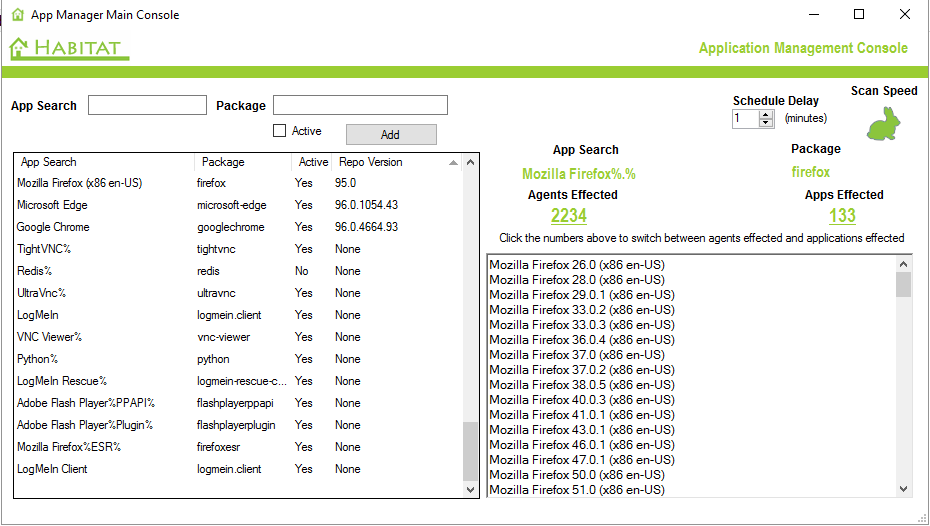
Task: Sort by the Active column header
Action: pyautogui.click(x=313, y=162)
